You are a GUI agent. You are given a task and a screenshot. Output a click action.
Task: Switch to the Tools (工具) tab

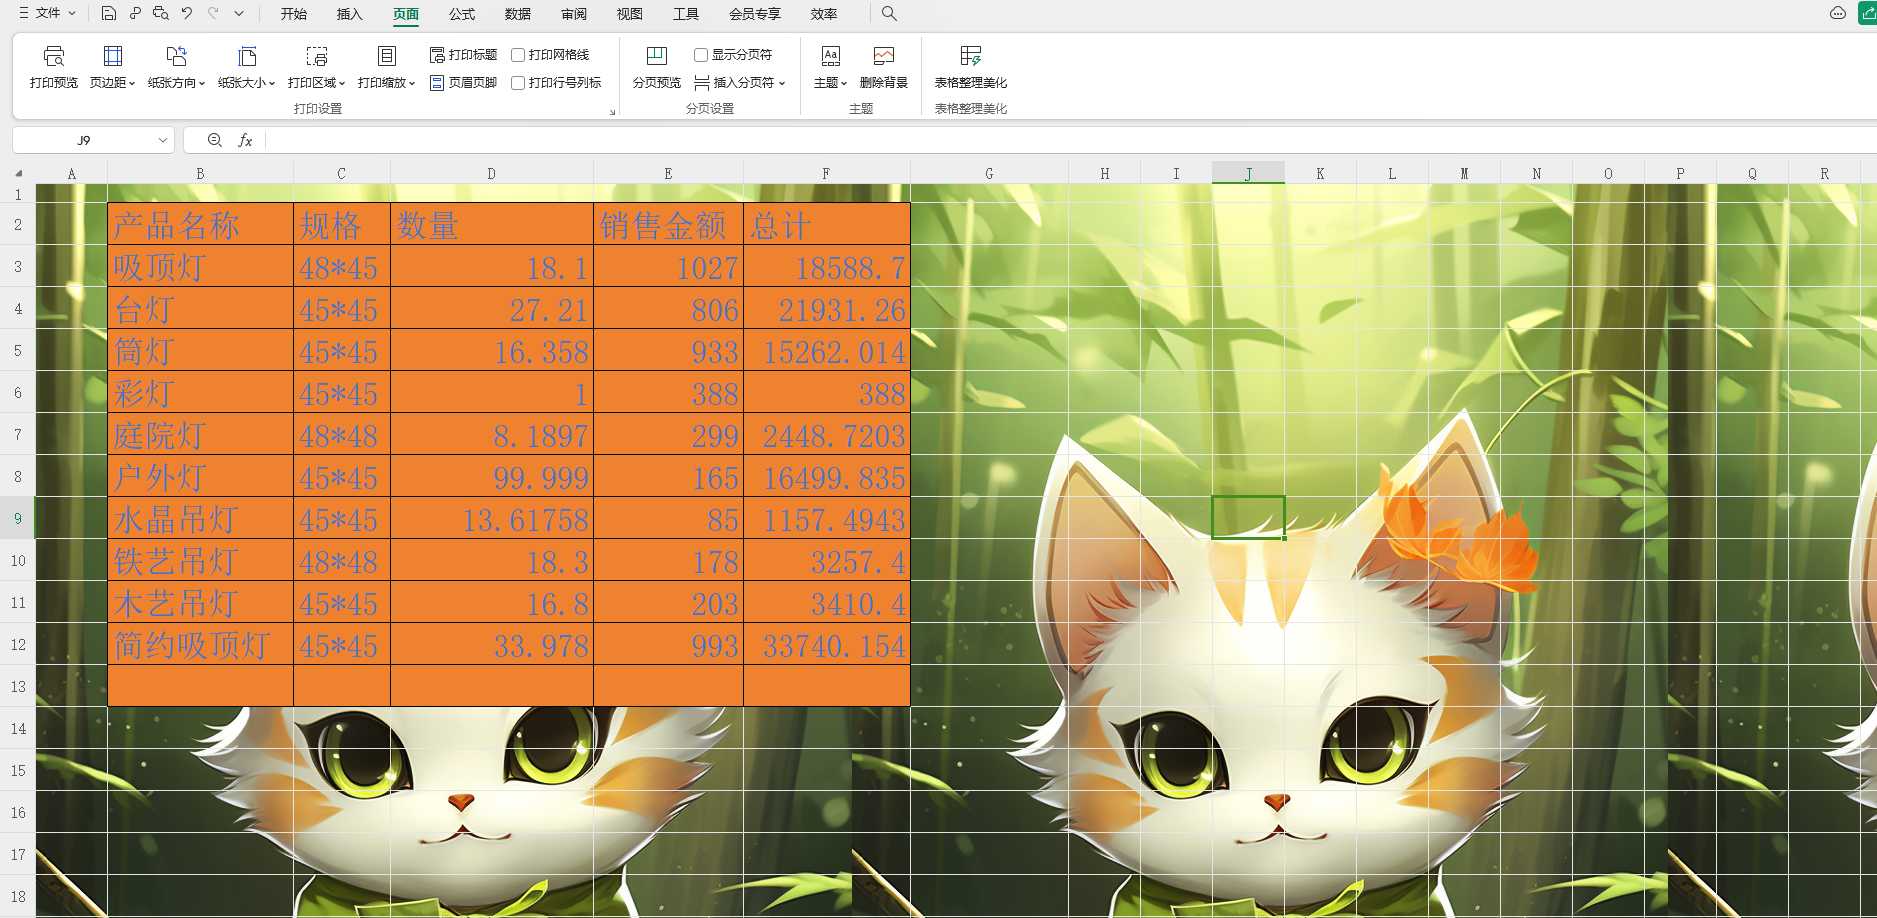(685, 14)
